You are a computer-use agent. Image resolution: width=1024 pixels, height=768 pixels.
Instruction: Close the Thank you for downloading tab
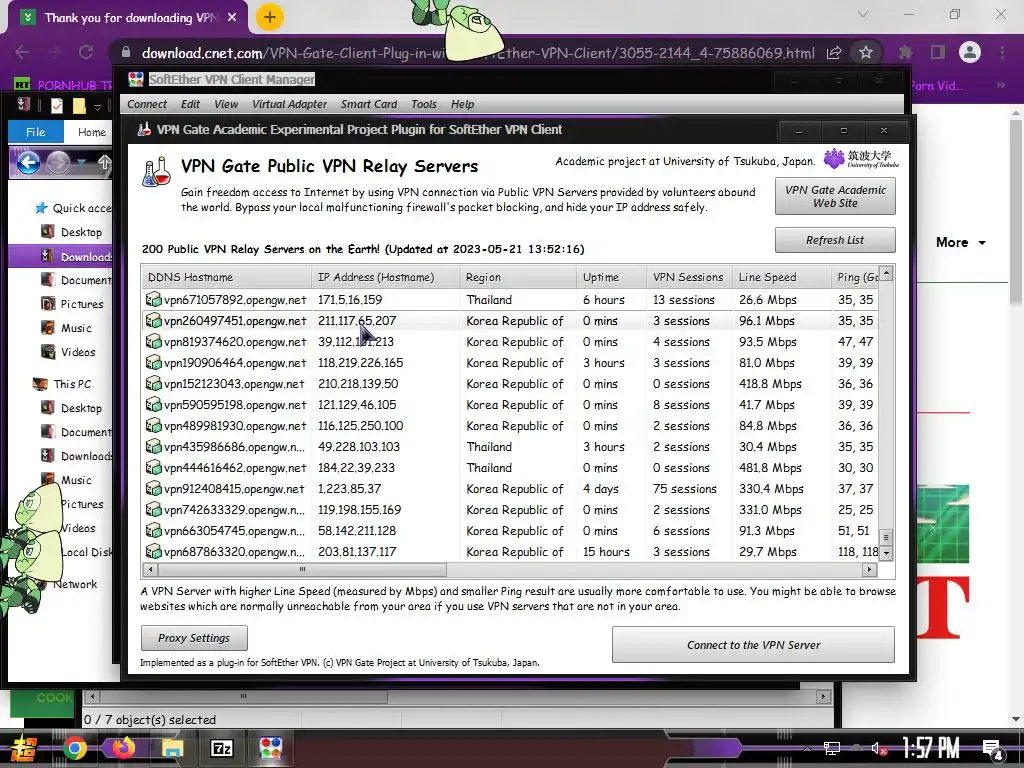(232, 18)
